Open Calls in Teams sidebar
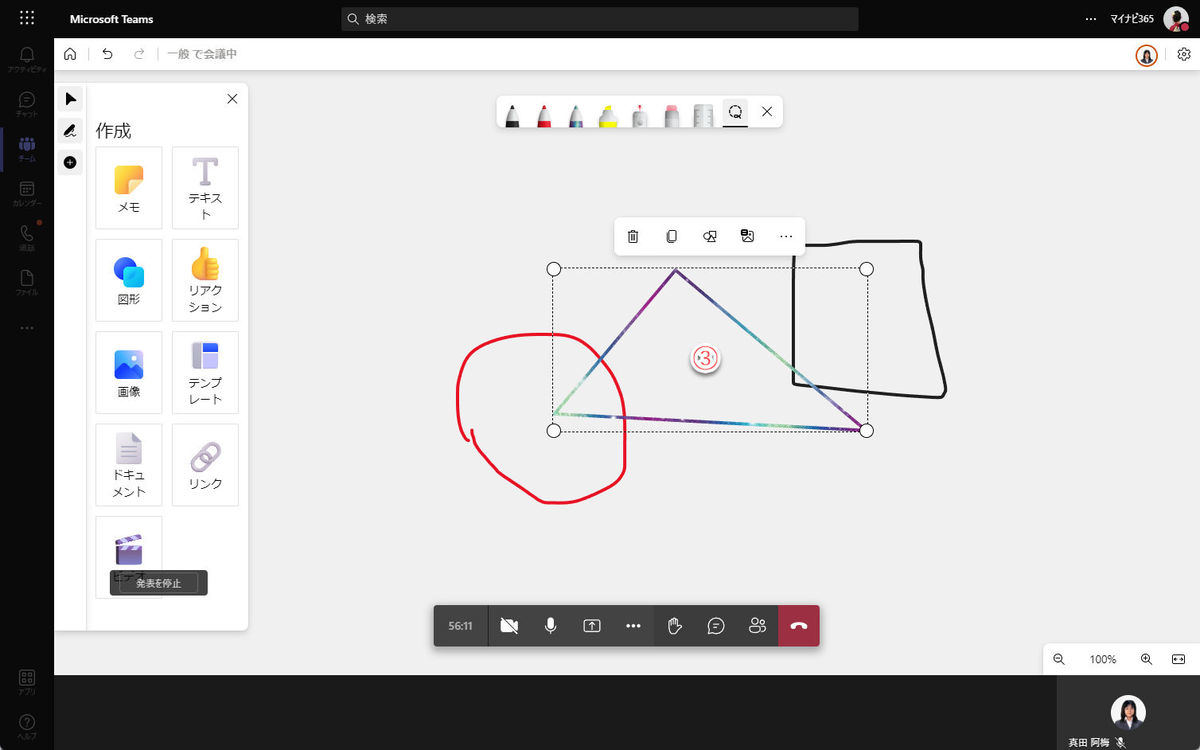Image resolution: width=1200 pixels, height=750 pixels. [27, 237]
